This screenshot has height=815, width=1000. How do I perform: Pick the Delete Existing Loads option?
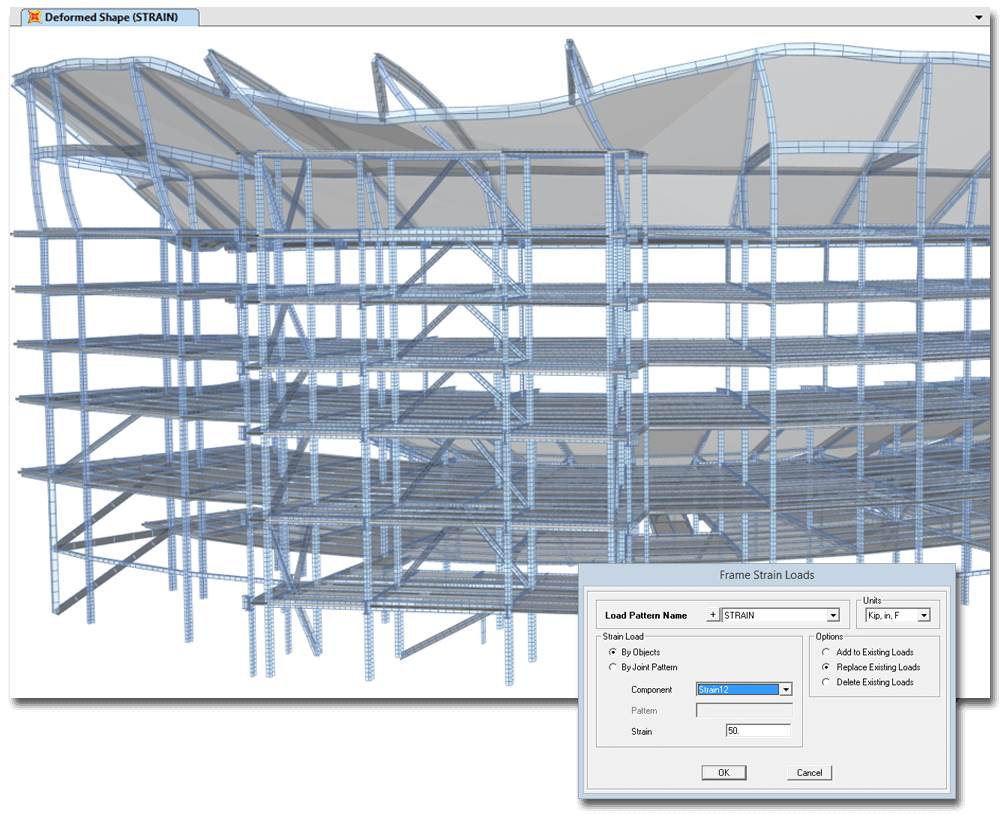826,682
